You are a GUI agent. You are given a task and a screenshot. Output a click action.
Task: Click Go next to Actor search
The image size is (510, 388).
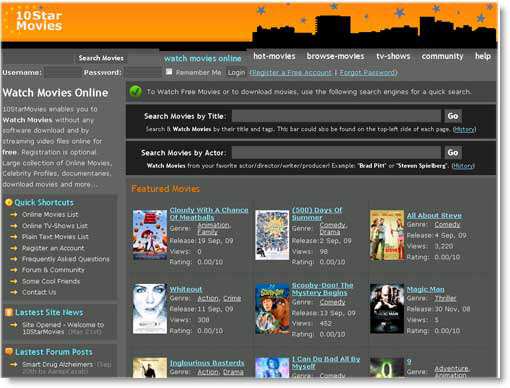click(453, 152)
